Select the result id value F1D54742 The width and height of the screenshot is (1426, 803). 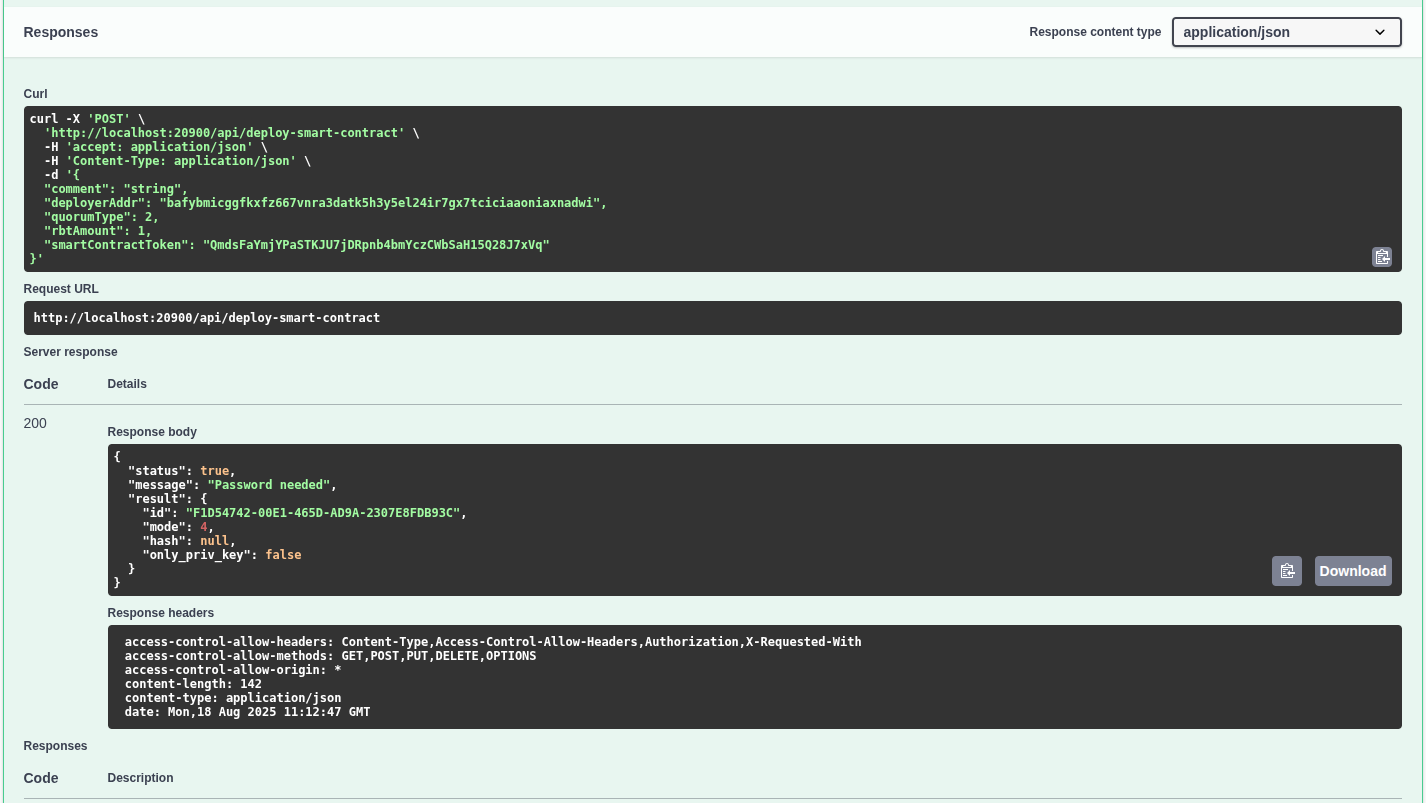(323, 513)
